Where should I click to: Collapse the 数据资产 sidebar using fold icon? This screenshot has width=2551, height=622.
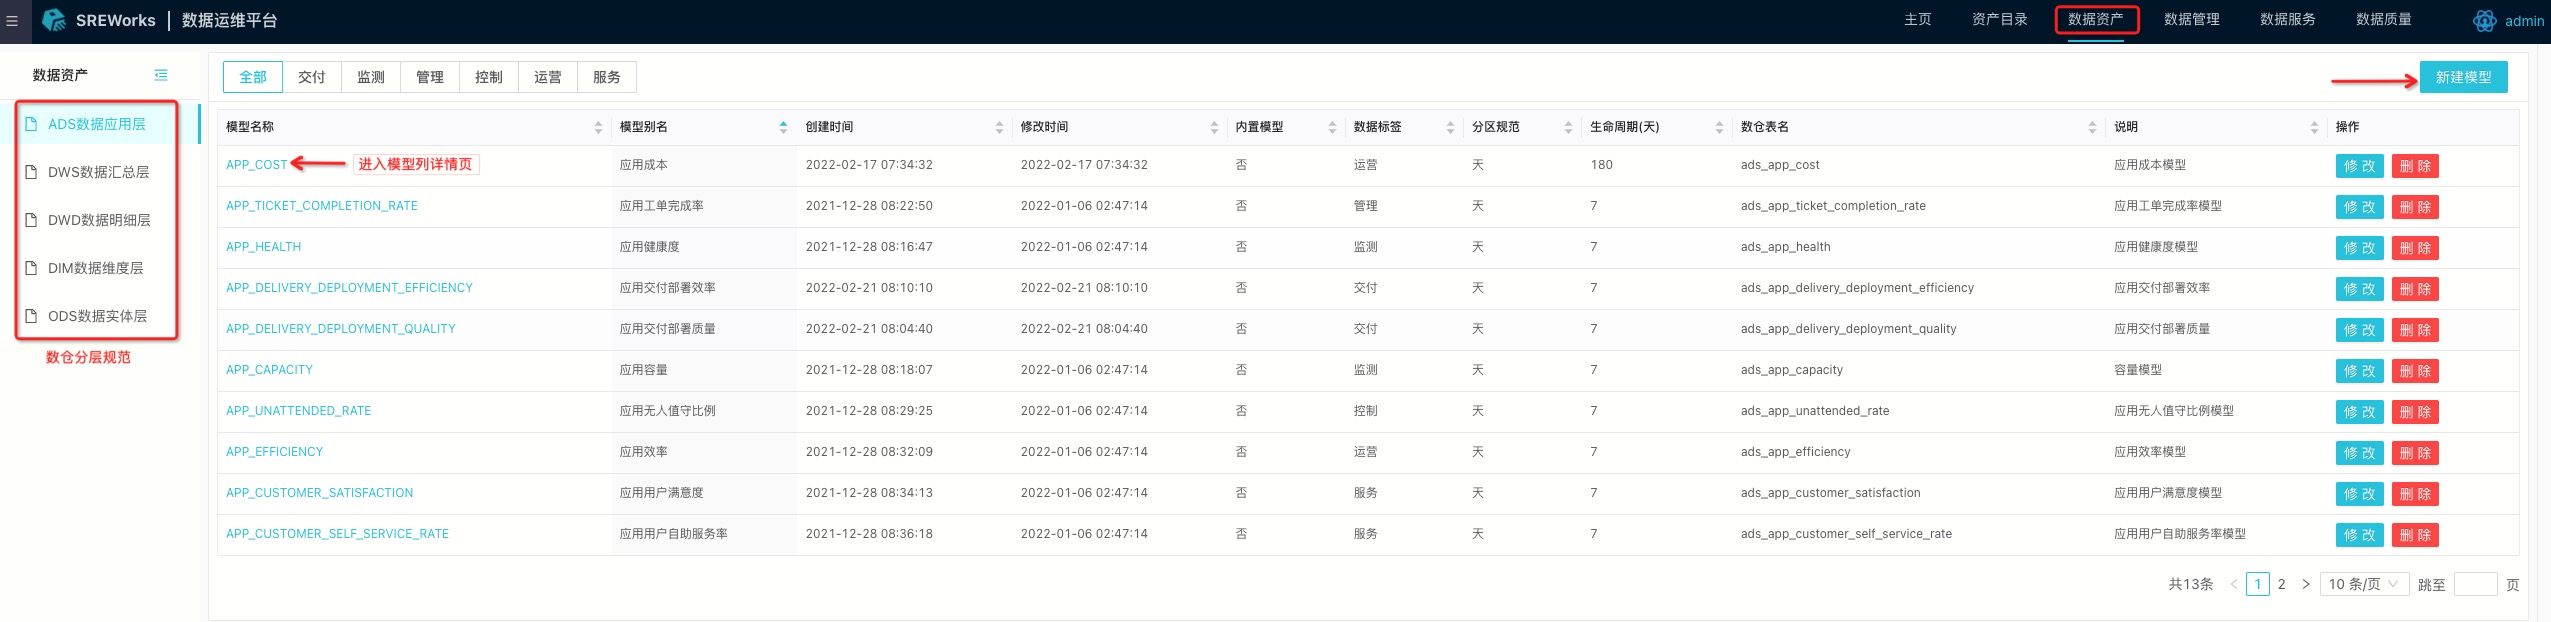(161, 75)
